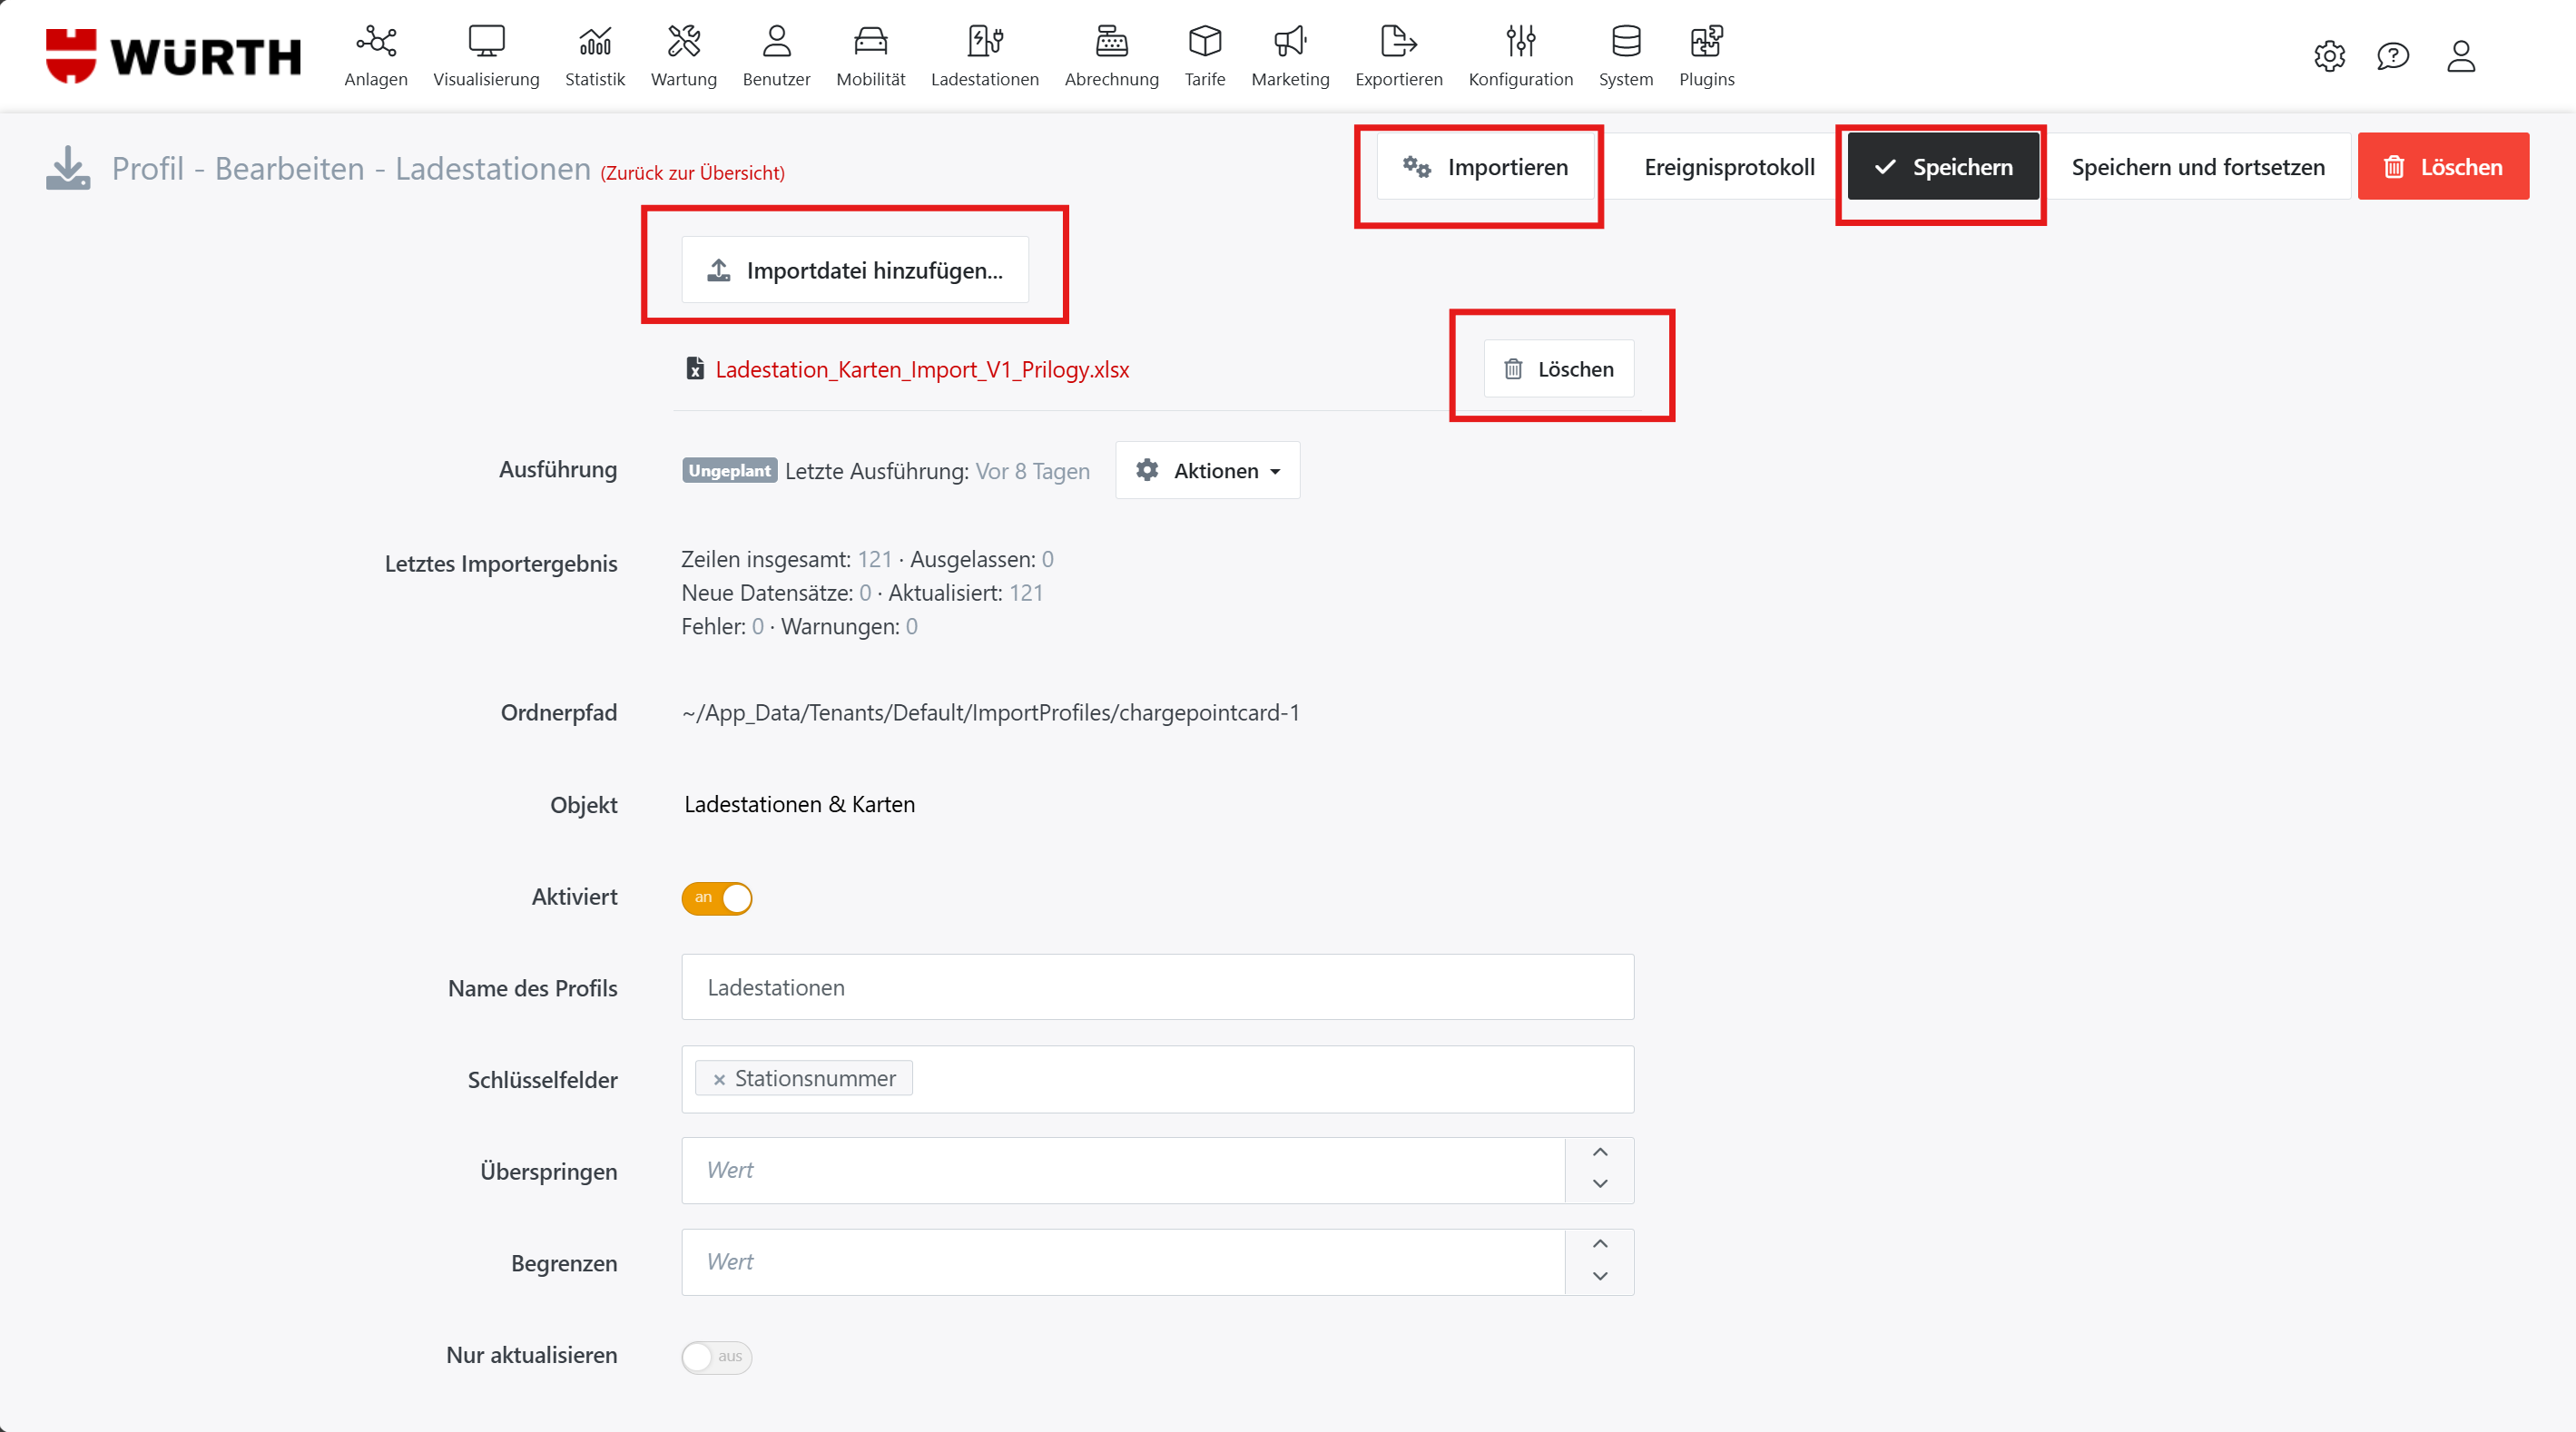2576x1432 pixels.
Task: Expand the Aktionen dropdown
Action: tap(1208, 471)
